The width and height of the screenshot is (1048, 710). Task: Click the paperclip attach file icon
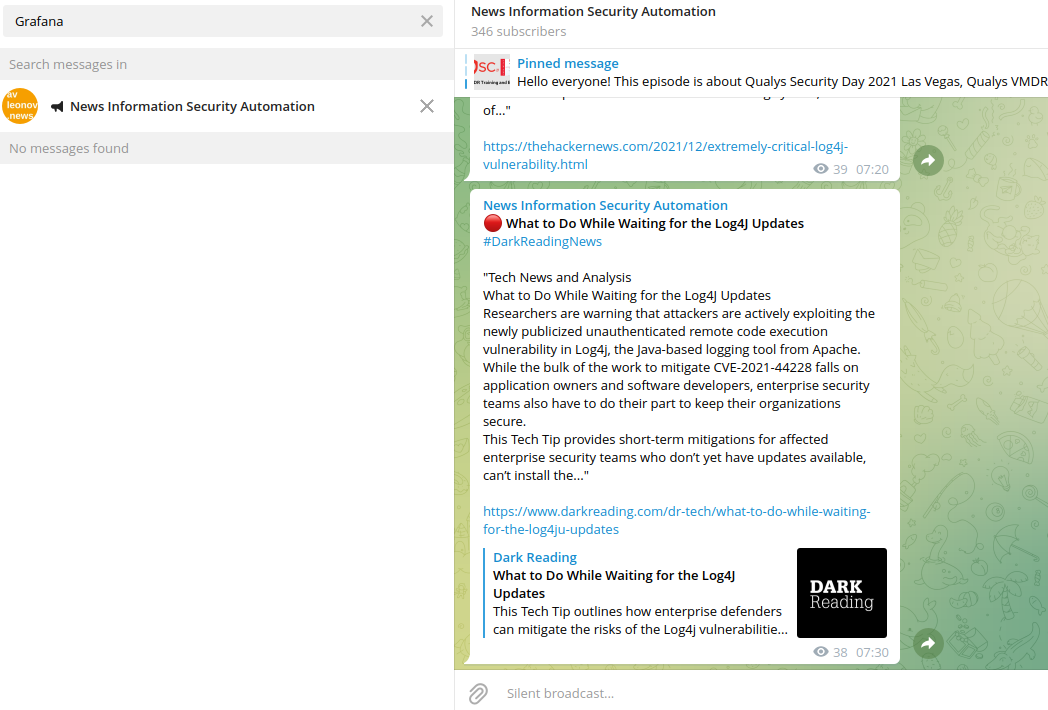(478, 693)
